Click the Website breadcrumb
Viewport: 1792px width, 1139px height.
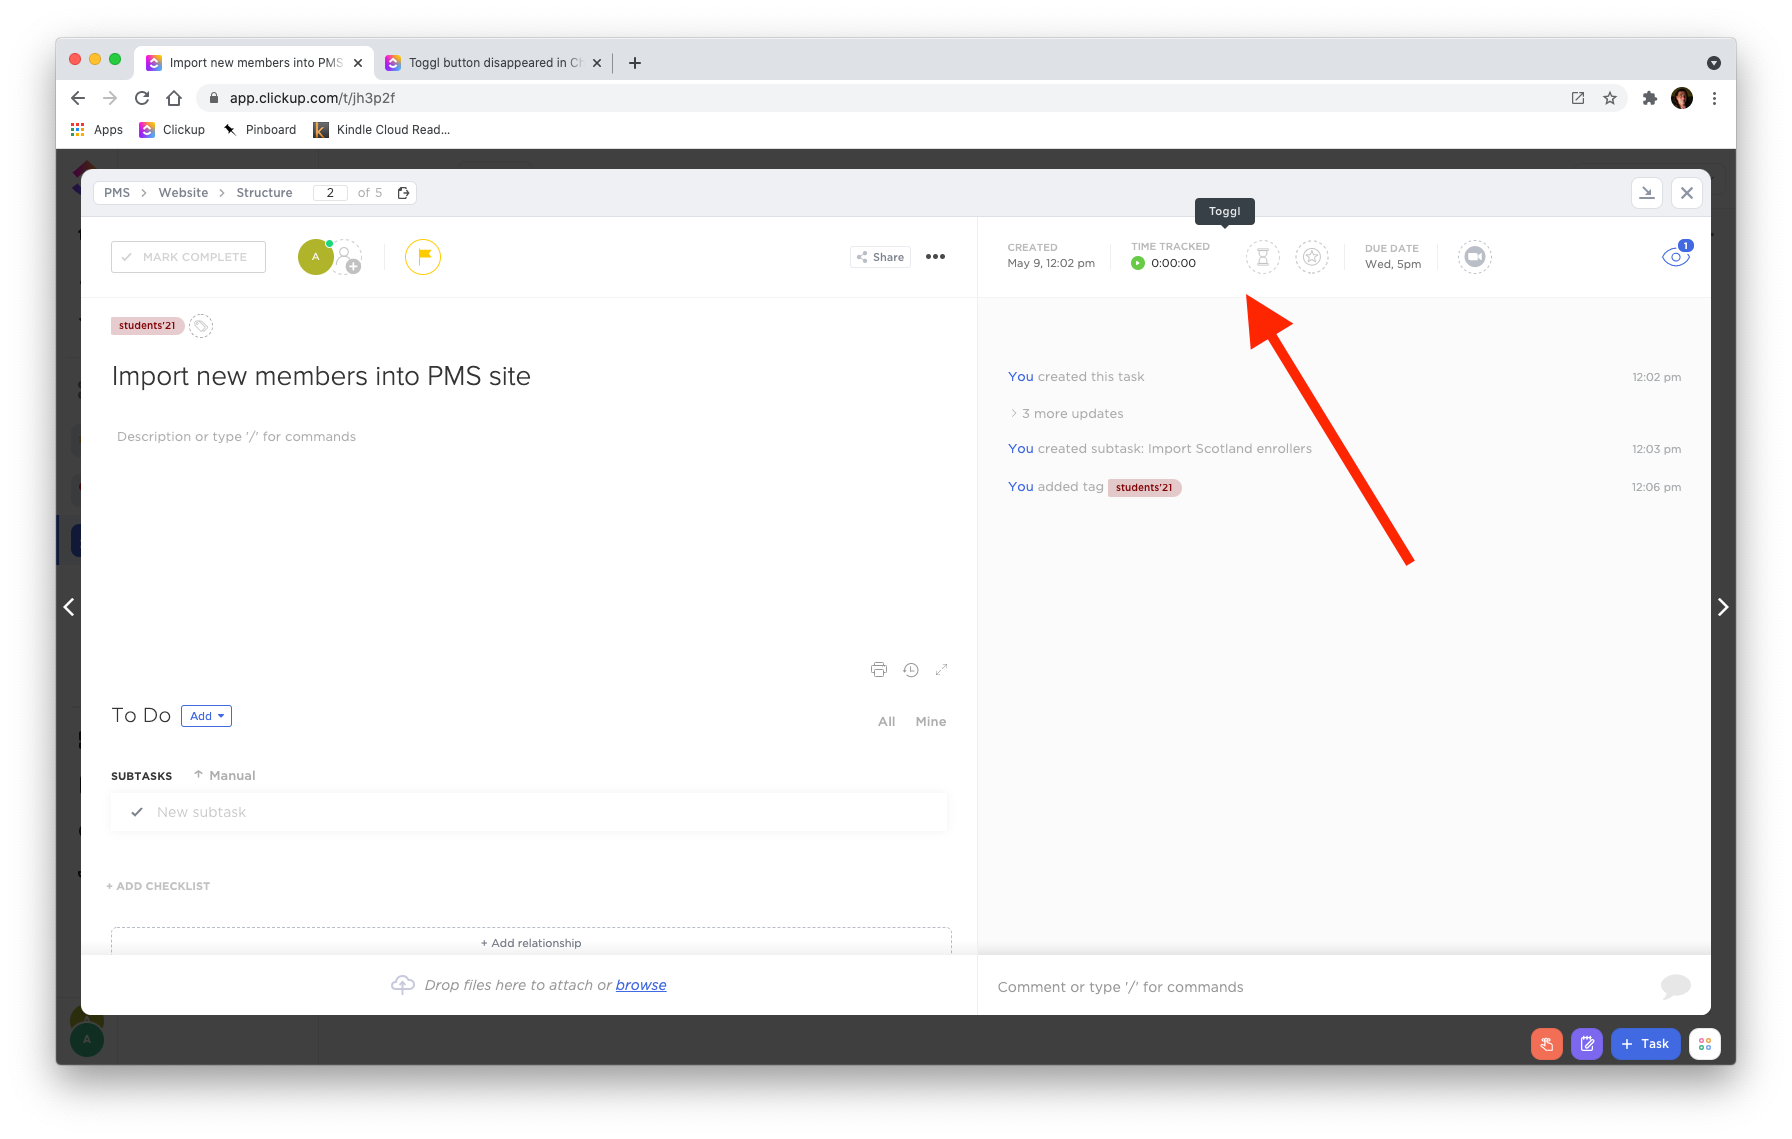tap(183, 193)
